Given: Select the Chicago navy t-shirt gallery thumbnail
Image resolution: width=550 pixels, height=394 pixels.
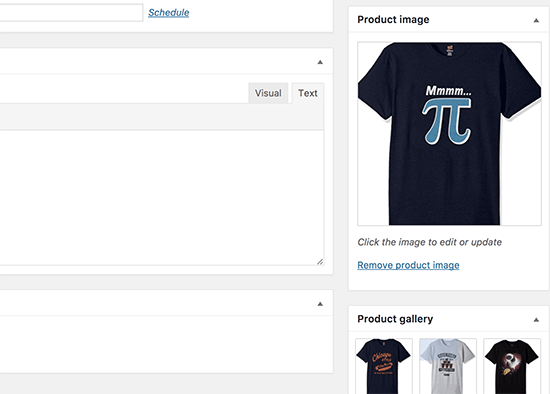Looking at the screenshot, I should [384, 366].
